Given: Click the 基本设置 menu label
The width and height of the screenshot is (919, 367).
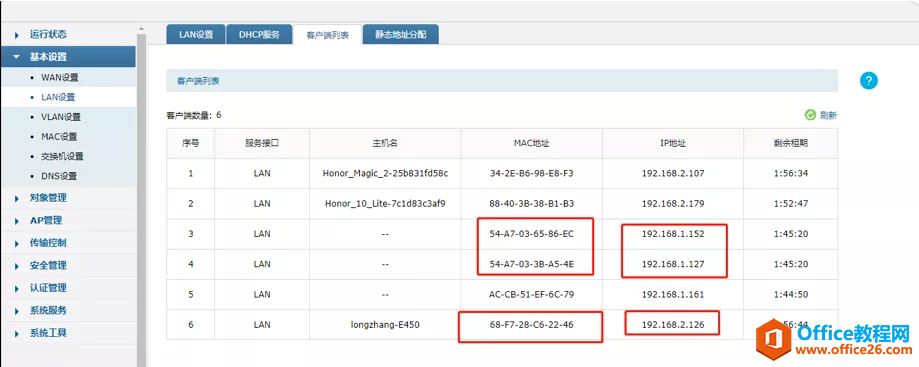Looking at the screenshot, I should [x=48, y=57].
